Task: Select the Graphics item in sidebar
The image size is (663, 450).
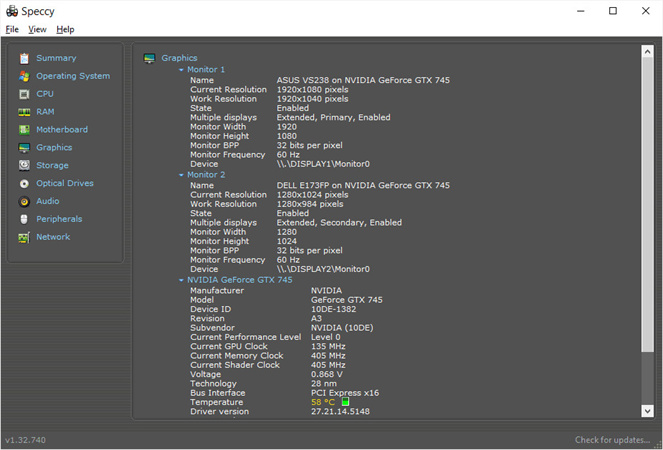Action: click(53, 148)
